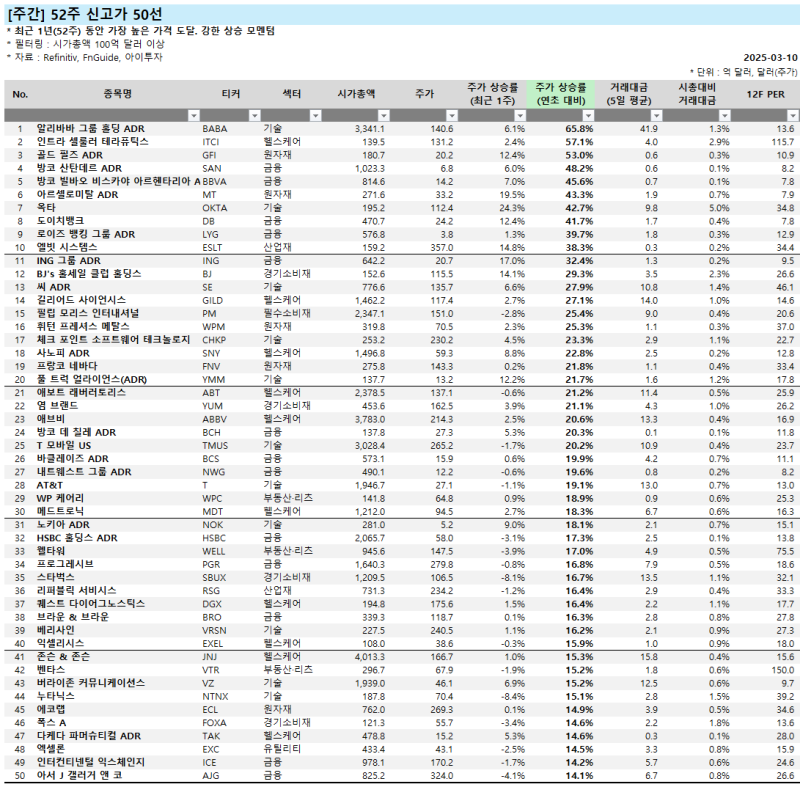Select the 인트라 셀룰러 테라퓨틱스 cell
This screenshot has width=800, height=787.
tap(92, 142)
